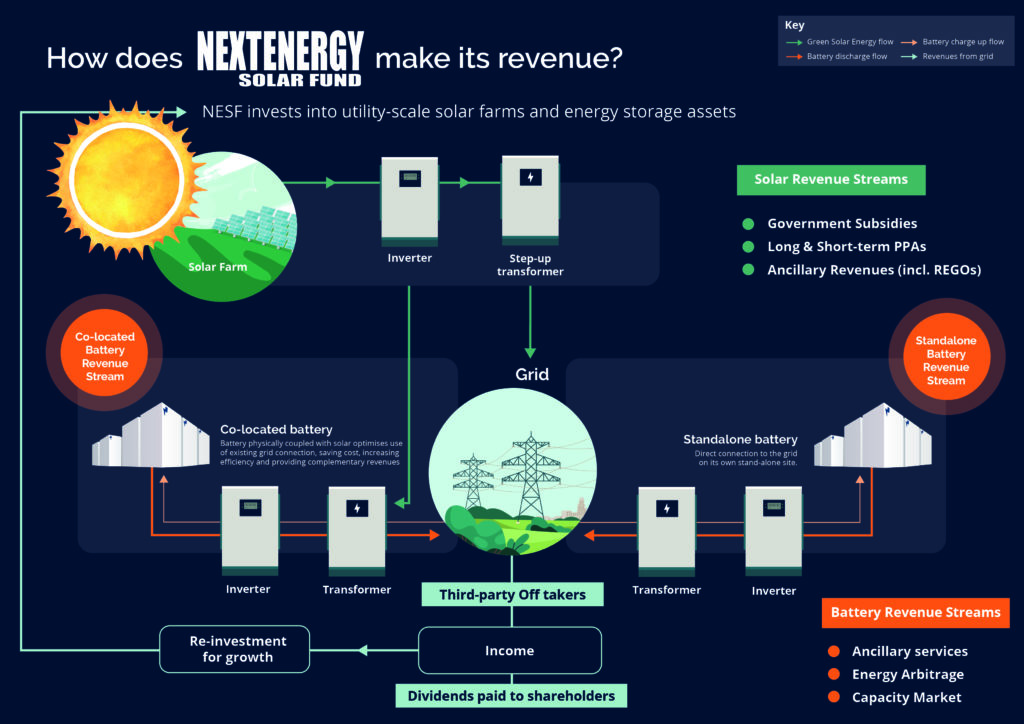
Task: Select the Inverter icon below the sun
Action: pyautogui.click(x=410, y=200)
